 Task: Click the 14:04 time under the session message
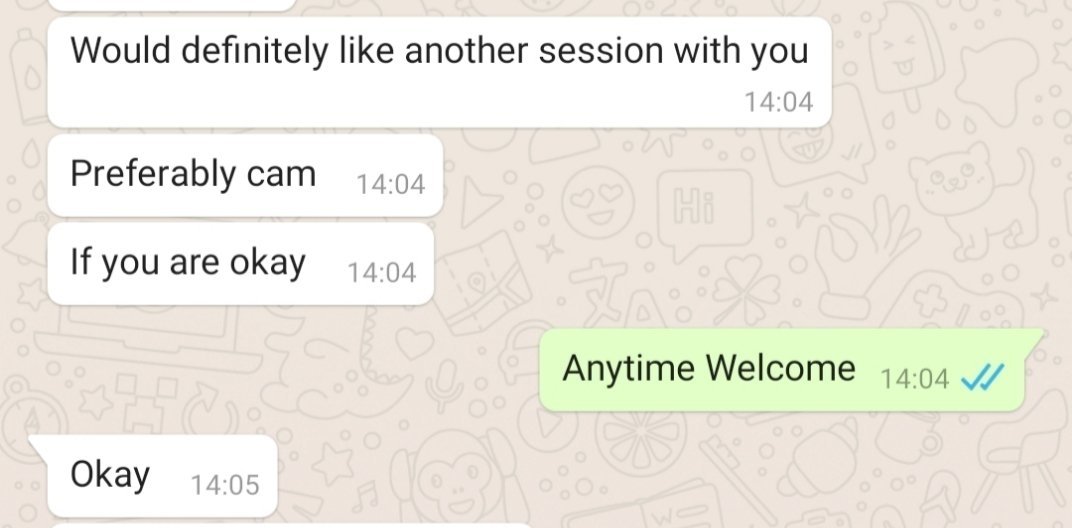(x=778, y=102)
